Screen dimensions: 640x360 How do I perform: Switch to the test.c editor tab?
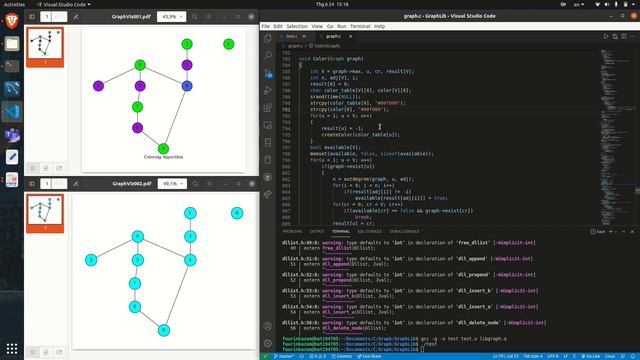[x=293, y=36]
